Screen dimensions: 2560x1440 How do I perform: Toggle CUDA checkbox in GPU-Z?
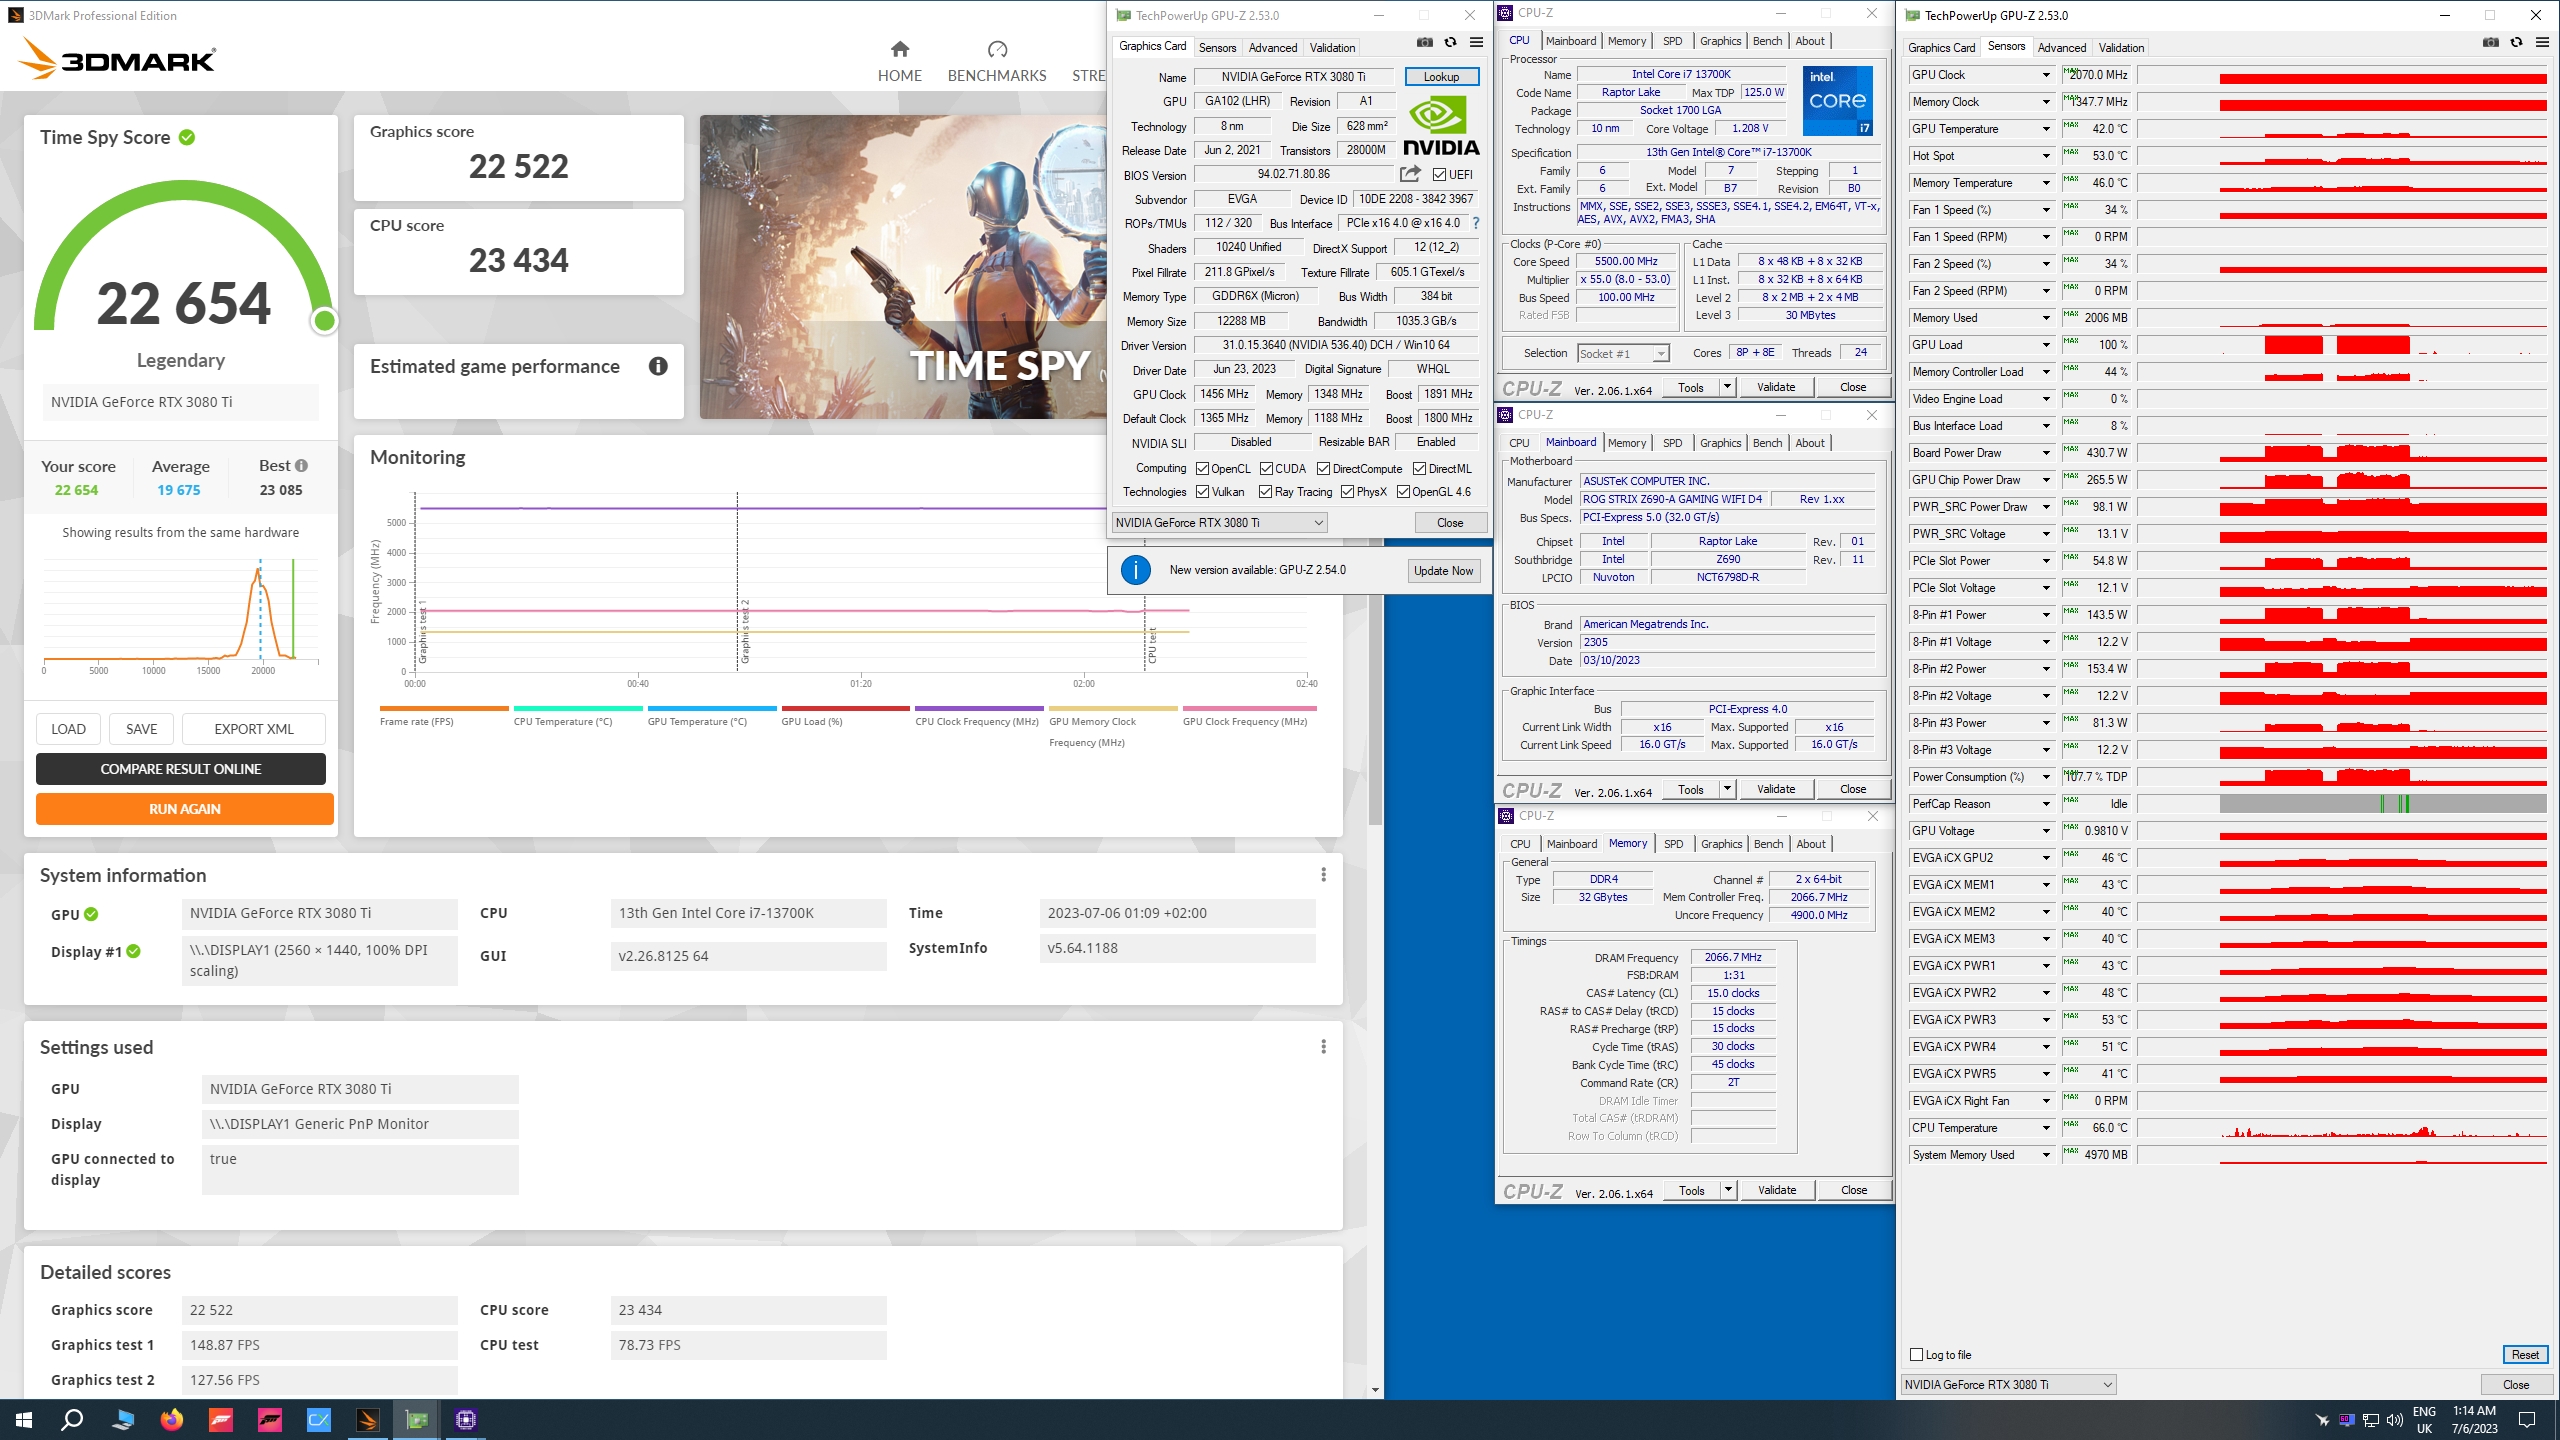(x=1266, y=468)
